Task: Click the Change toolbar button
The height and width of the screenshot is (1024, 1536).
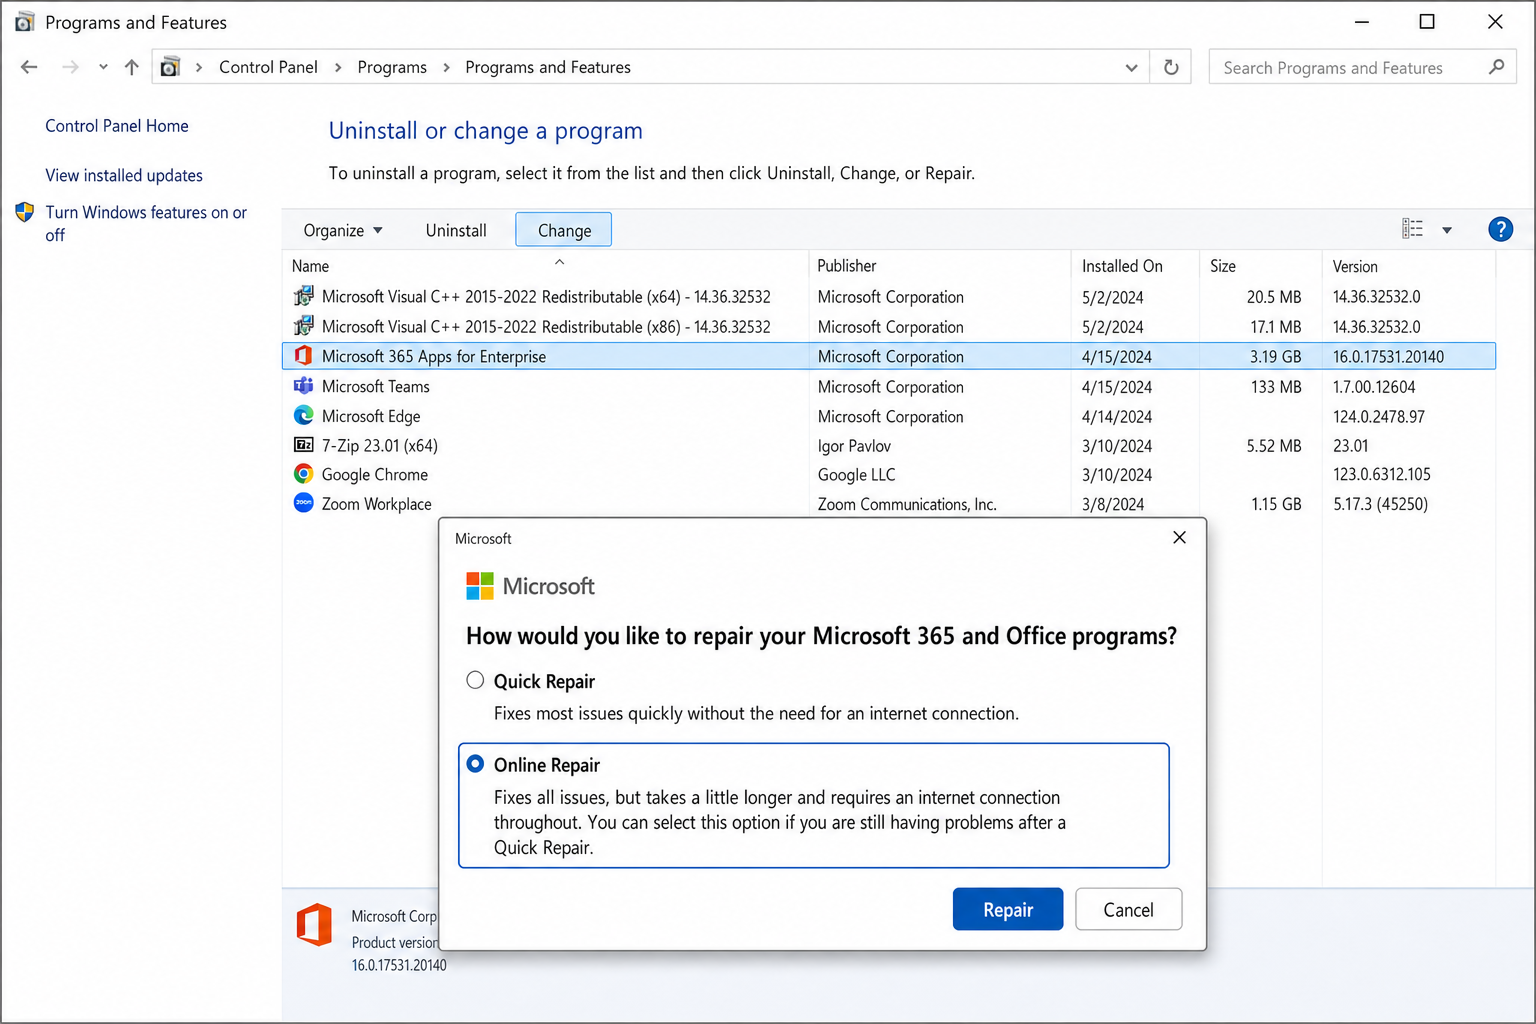Action: [564, 230]
